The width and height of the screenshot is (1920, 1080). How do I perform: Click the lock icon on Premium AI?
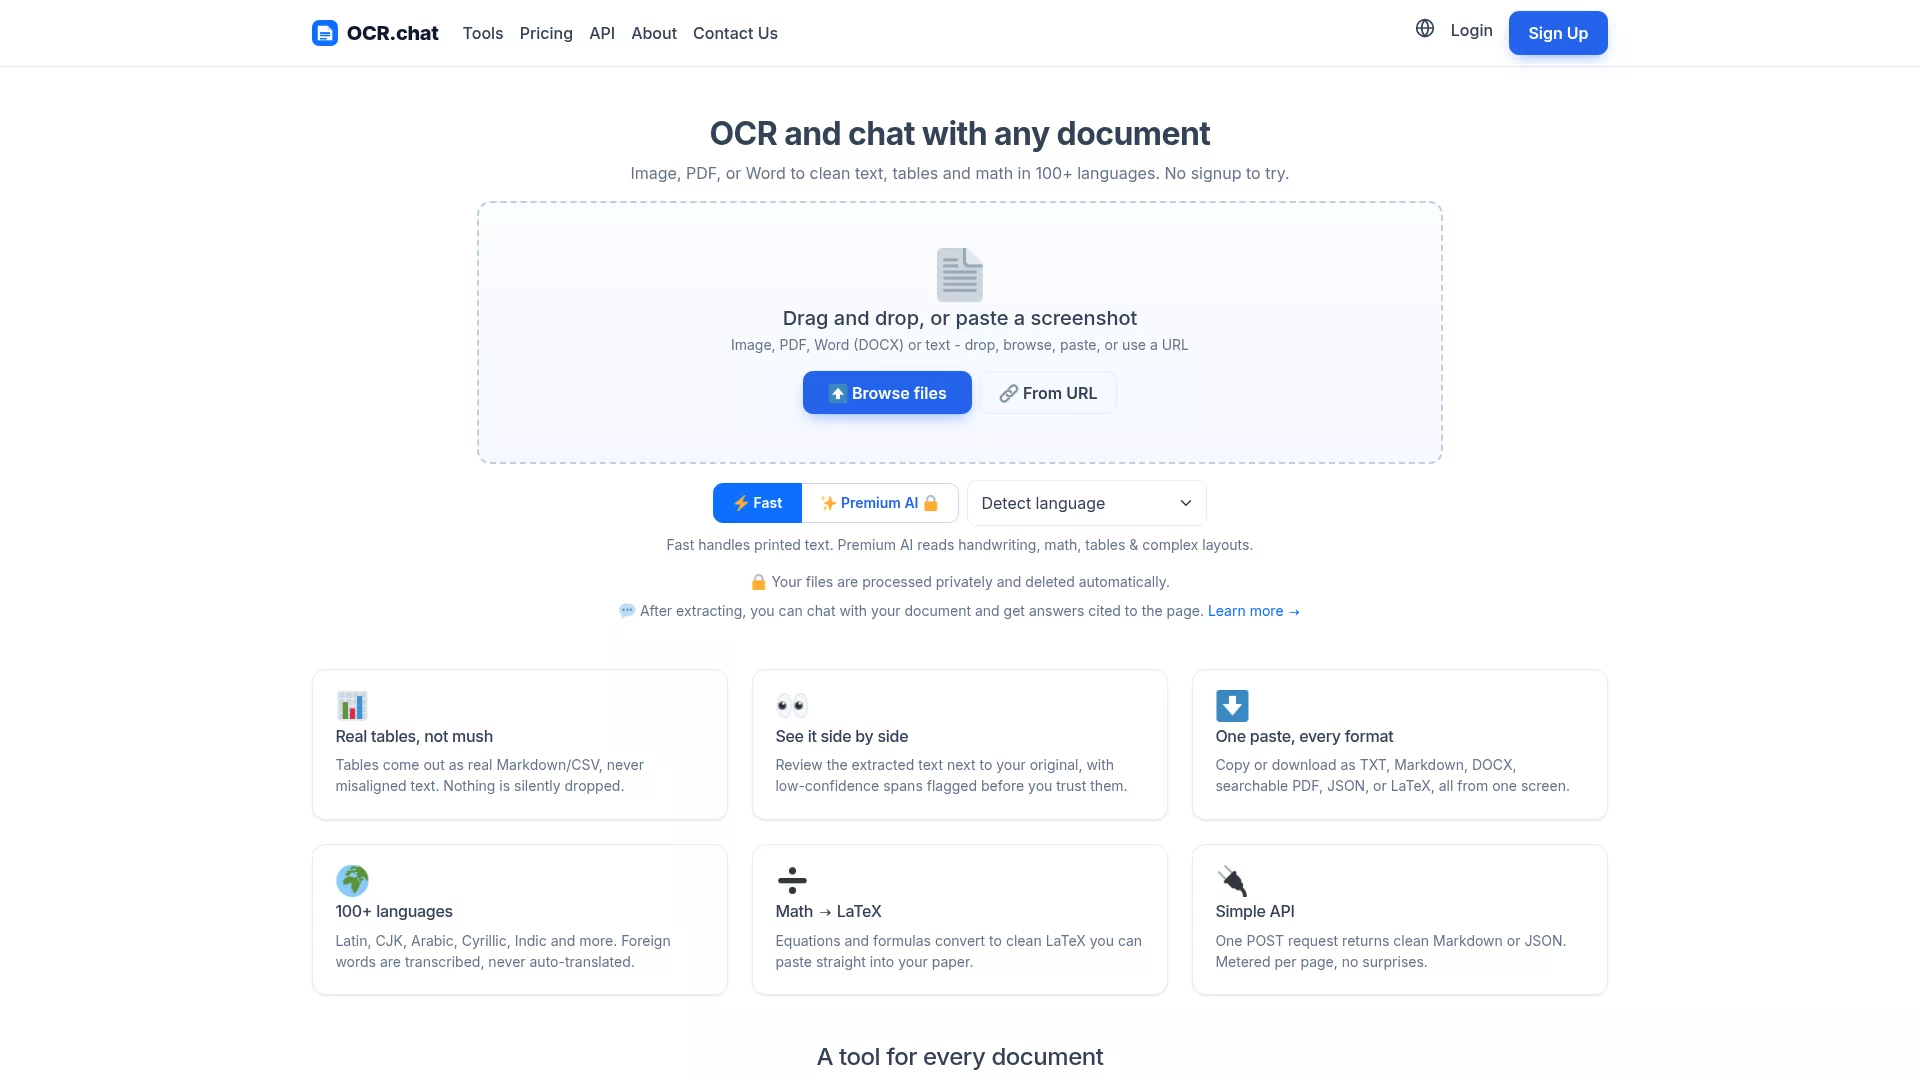[x=931, y=503]
